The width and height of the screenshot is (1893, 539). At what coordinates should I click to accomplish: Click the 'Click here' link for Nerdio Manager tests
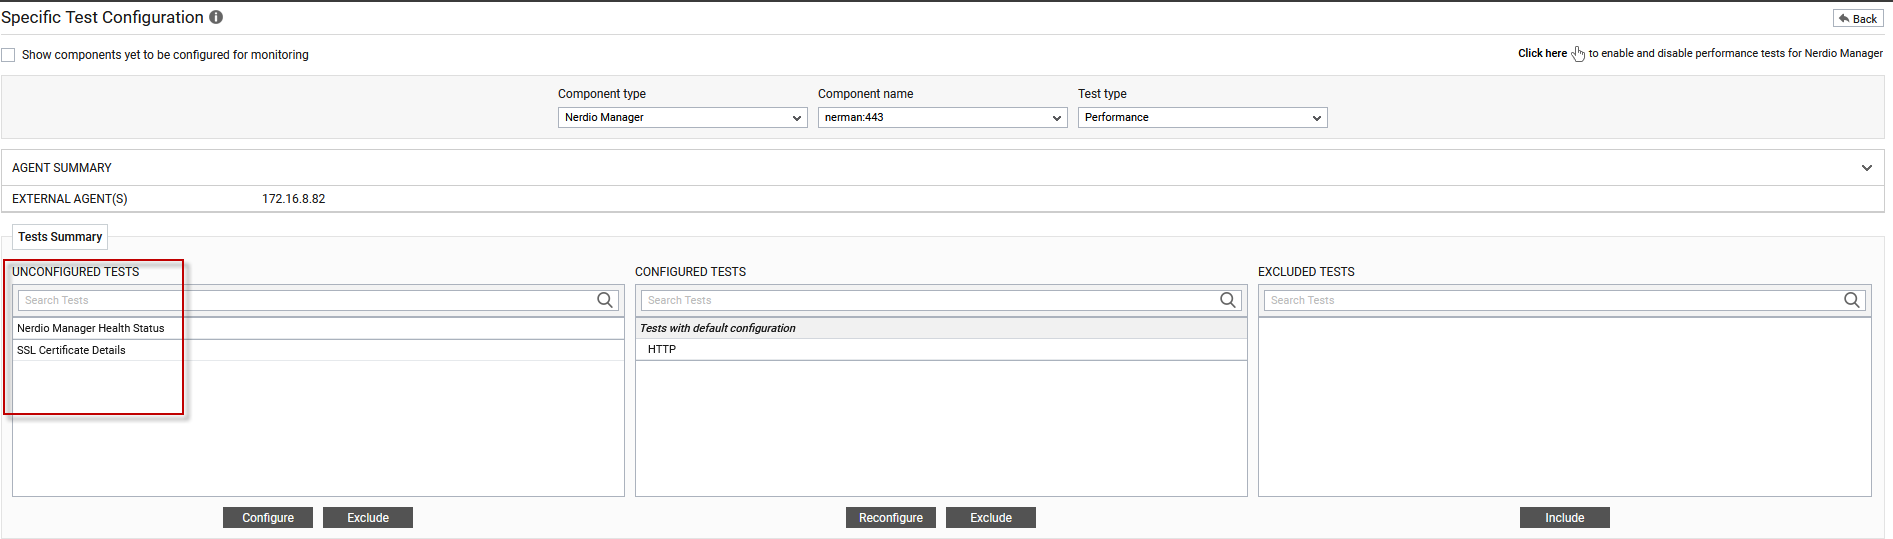tap(1542, 53)
